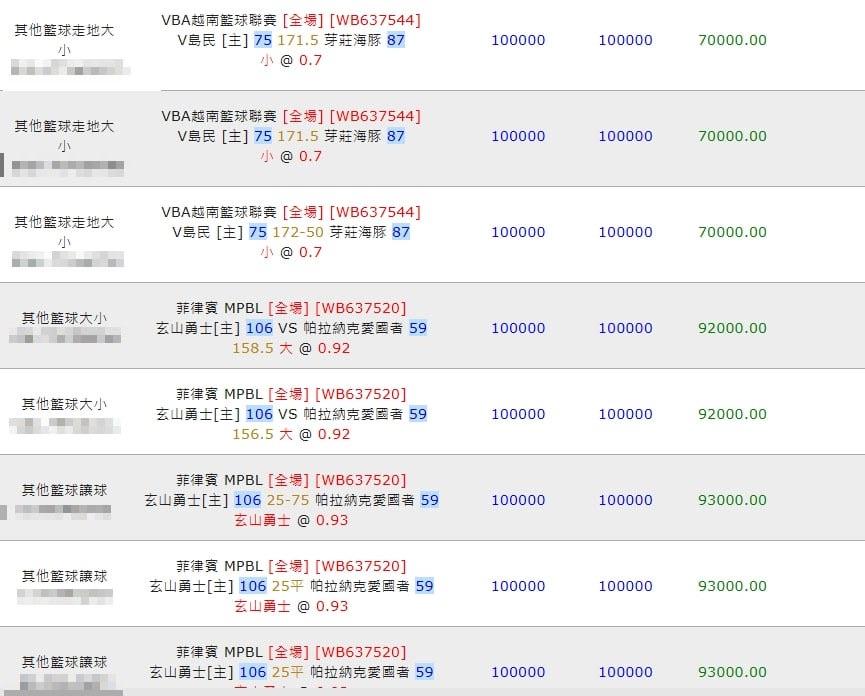Select the 156.5 大 @ 0.92 bet line
865x696 pixels.
pyautogui.click(x=291, y=435)
